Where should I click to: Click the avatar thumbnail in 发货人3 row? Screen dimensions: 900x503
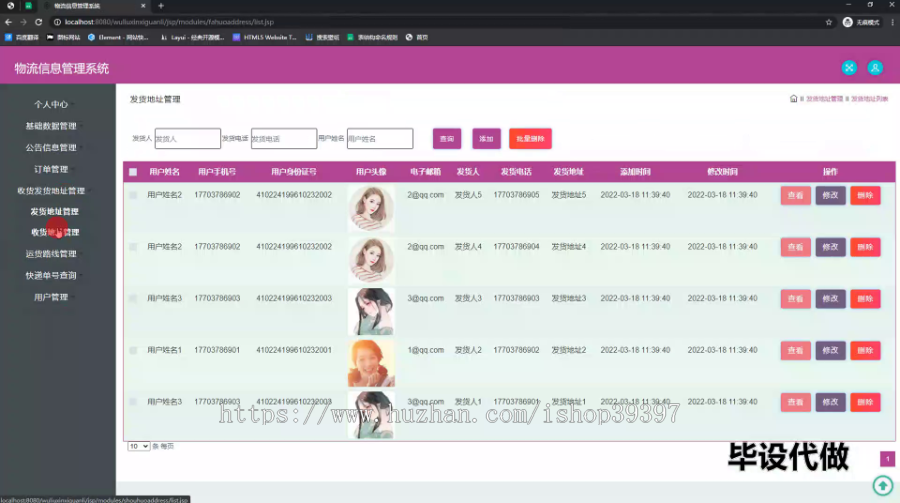click(x=371, y=312)
